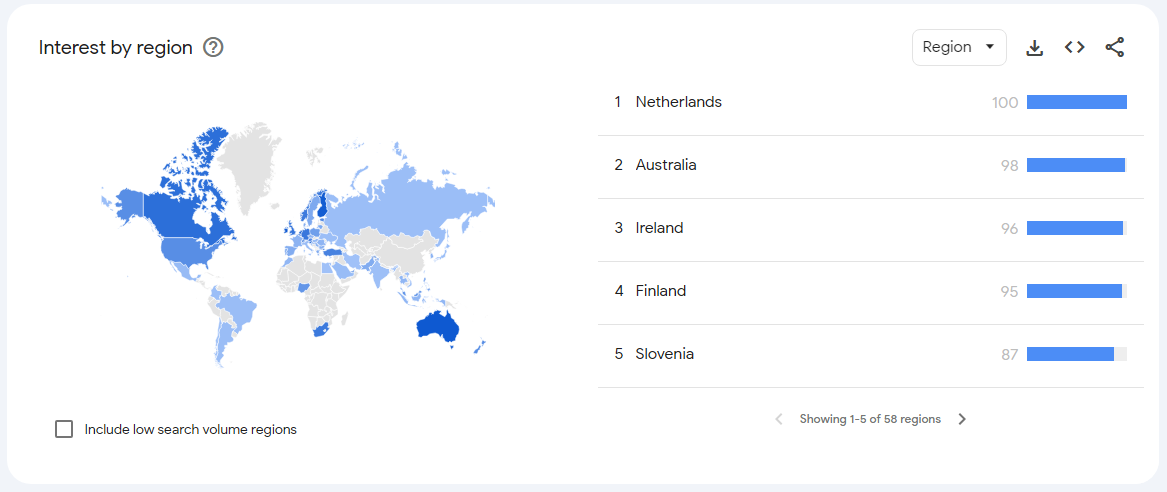Viewport: 1167px width, 492px height.
Task: Click the United States on the map
Action: tap(192, 252)
